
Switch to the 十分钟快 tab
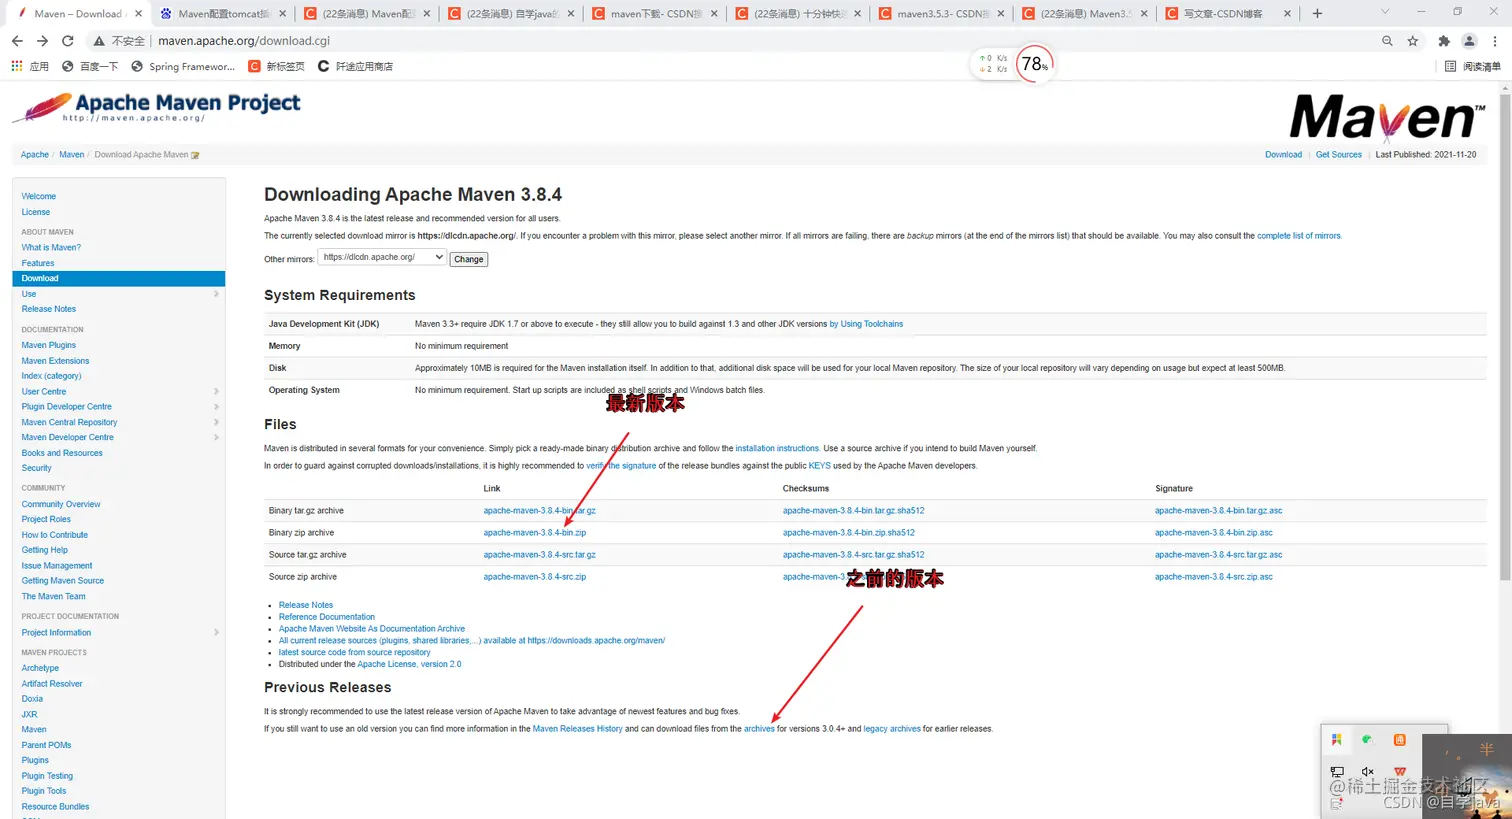point(798,14)
